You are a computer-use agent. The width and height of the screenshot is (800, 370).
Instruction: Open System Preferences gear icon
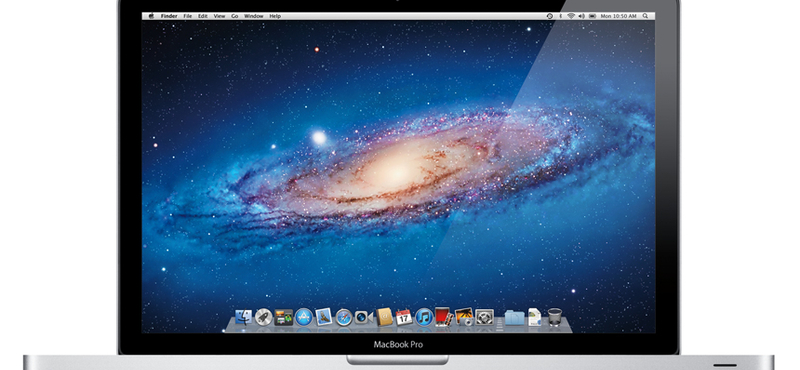click(484, 317)
